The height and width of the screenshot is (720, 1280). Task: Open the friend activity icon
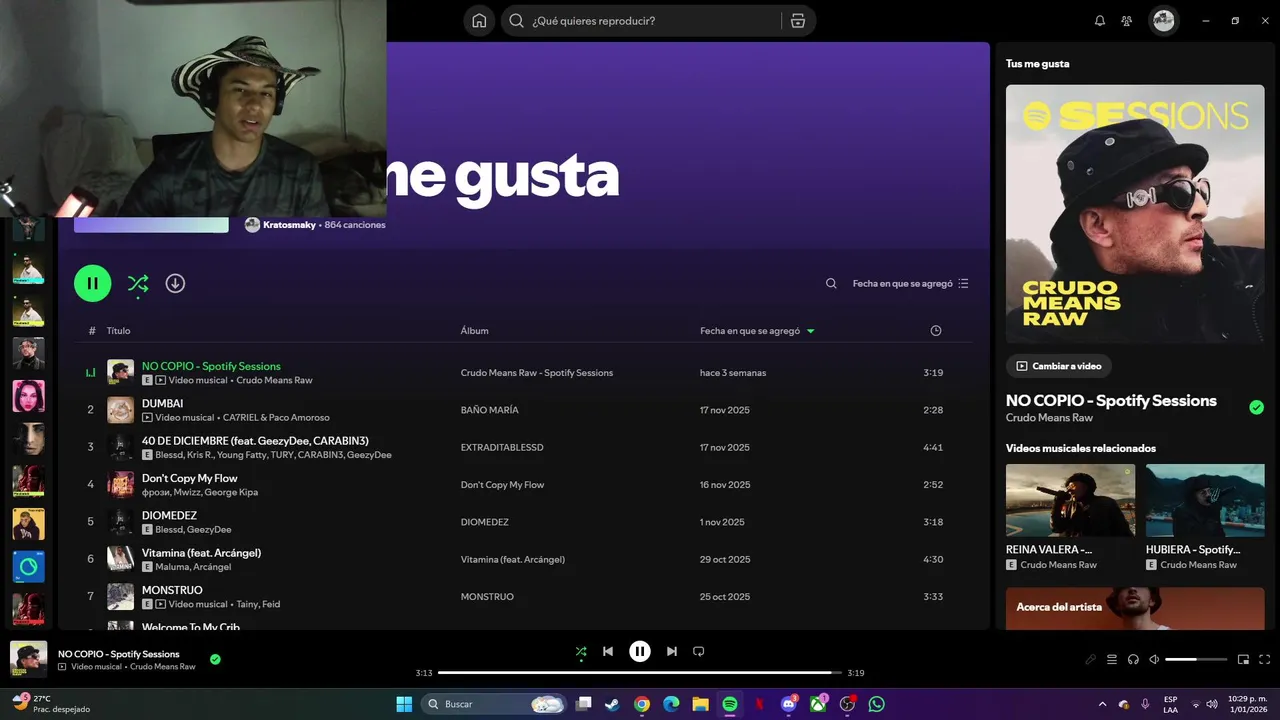tap(1127, 21)
